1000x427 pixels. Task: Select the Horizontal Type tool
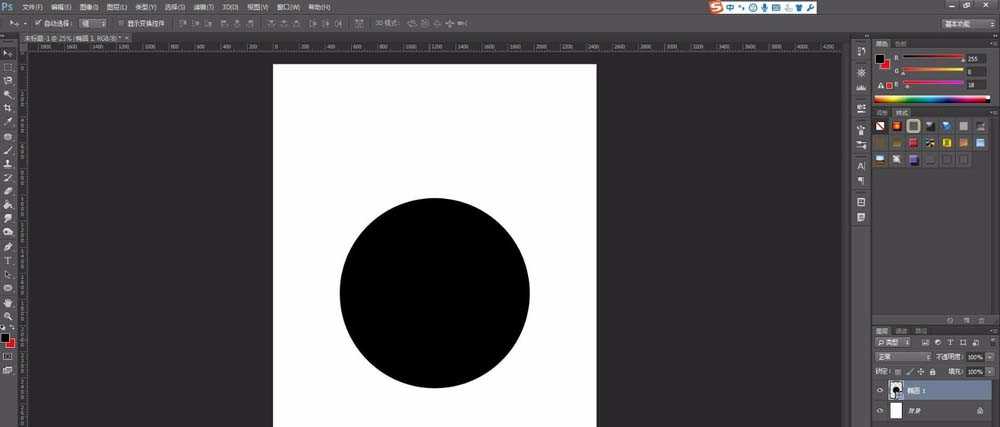click(8, 260)
